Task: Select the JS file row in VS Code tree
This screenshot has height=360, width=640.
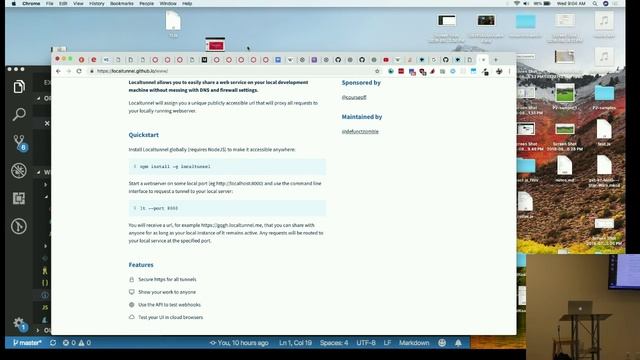Action: pos(45,307)
